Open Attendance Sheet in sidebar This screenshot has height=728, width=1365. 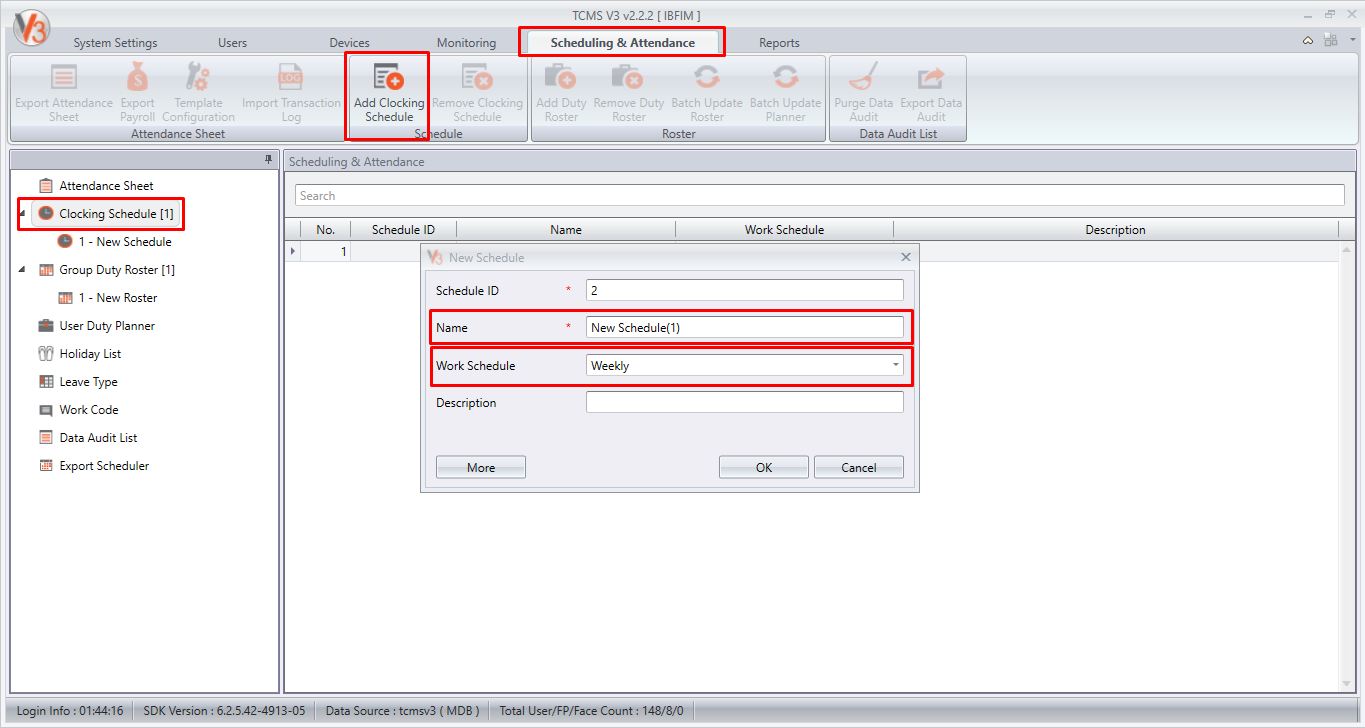[x=106, y=186]
